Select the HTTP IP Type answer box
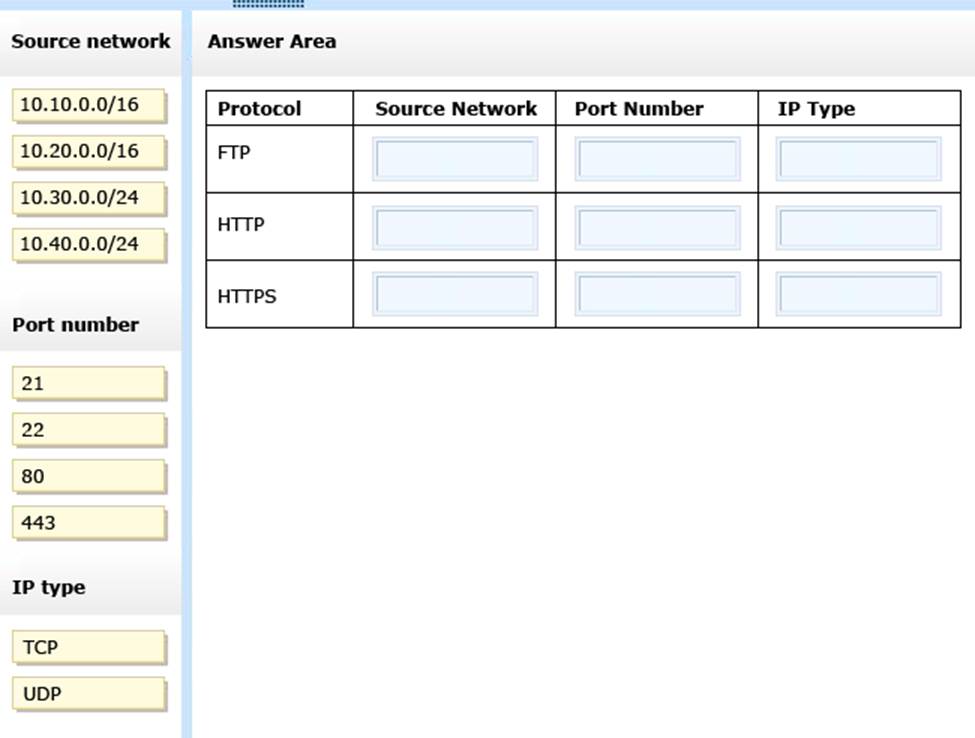 coord(859,227)
